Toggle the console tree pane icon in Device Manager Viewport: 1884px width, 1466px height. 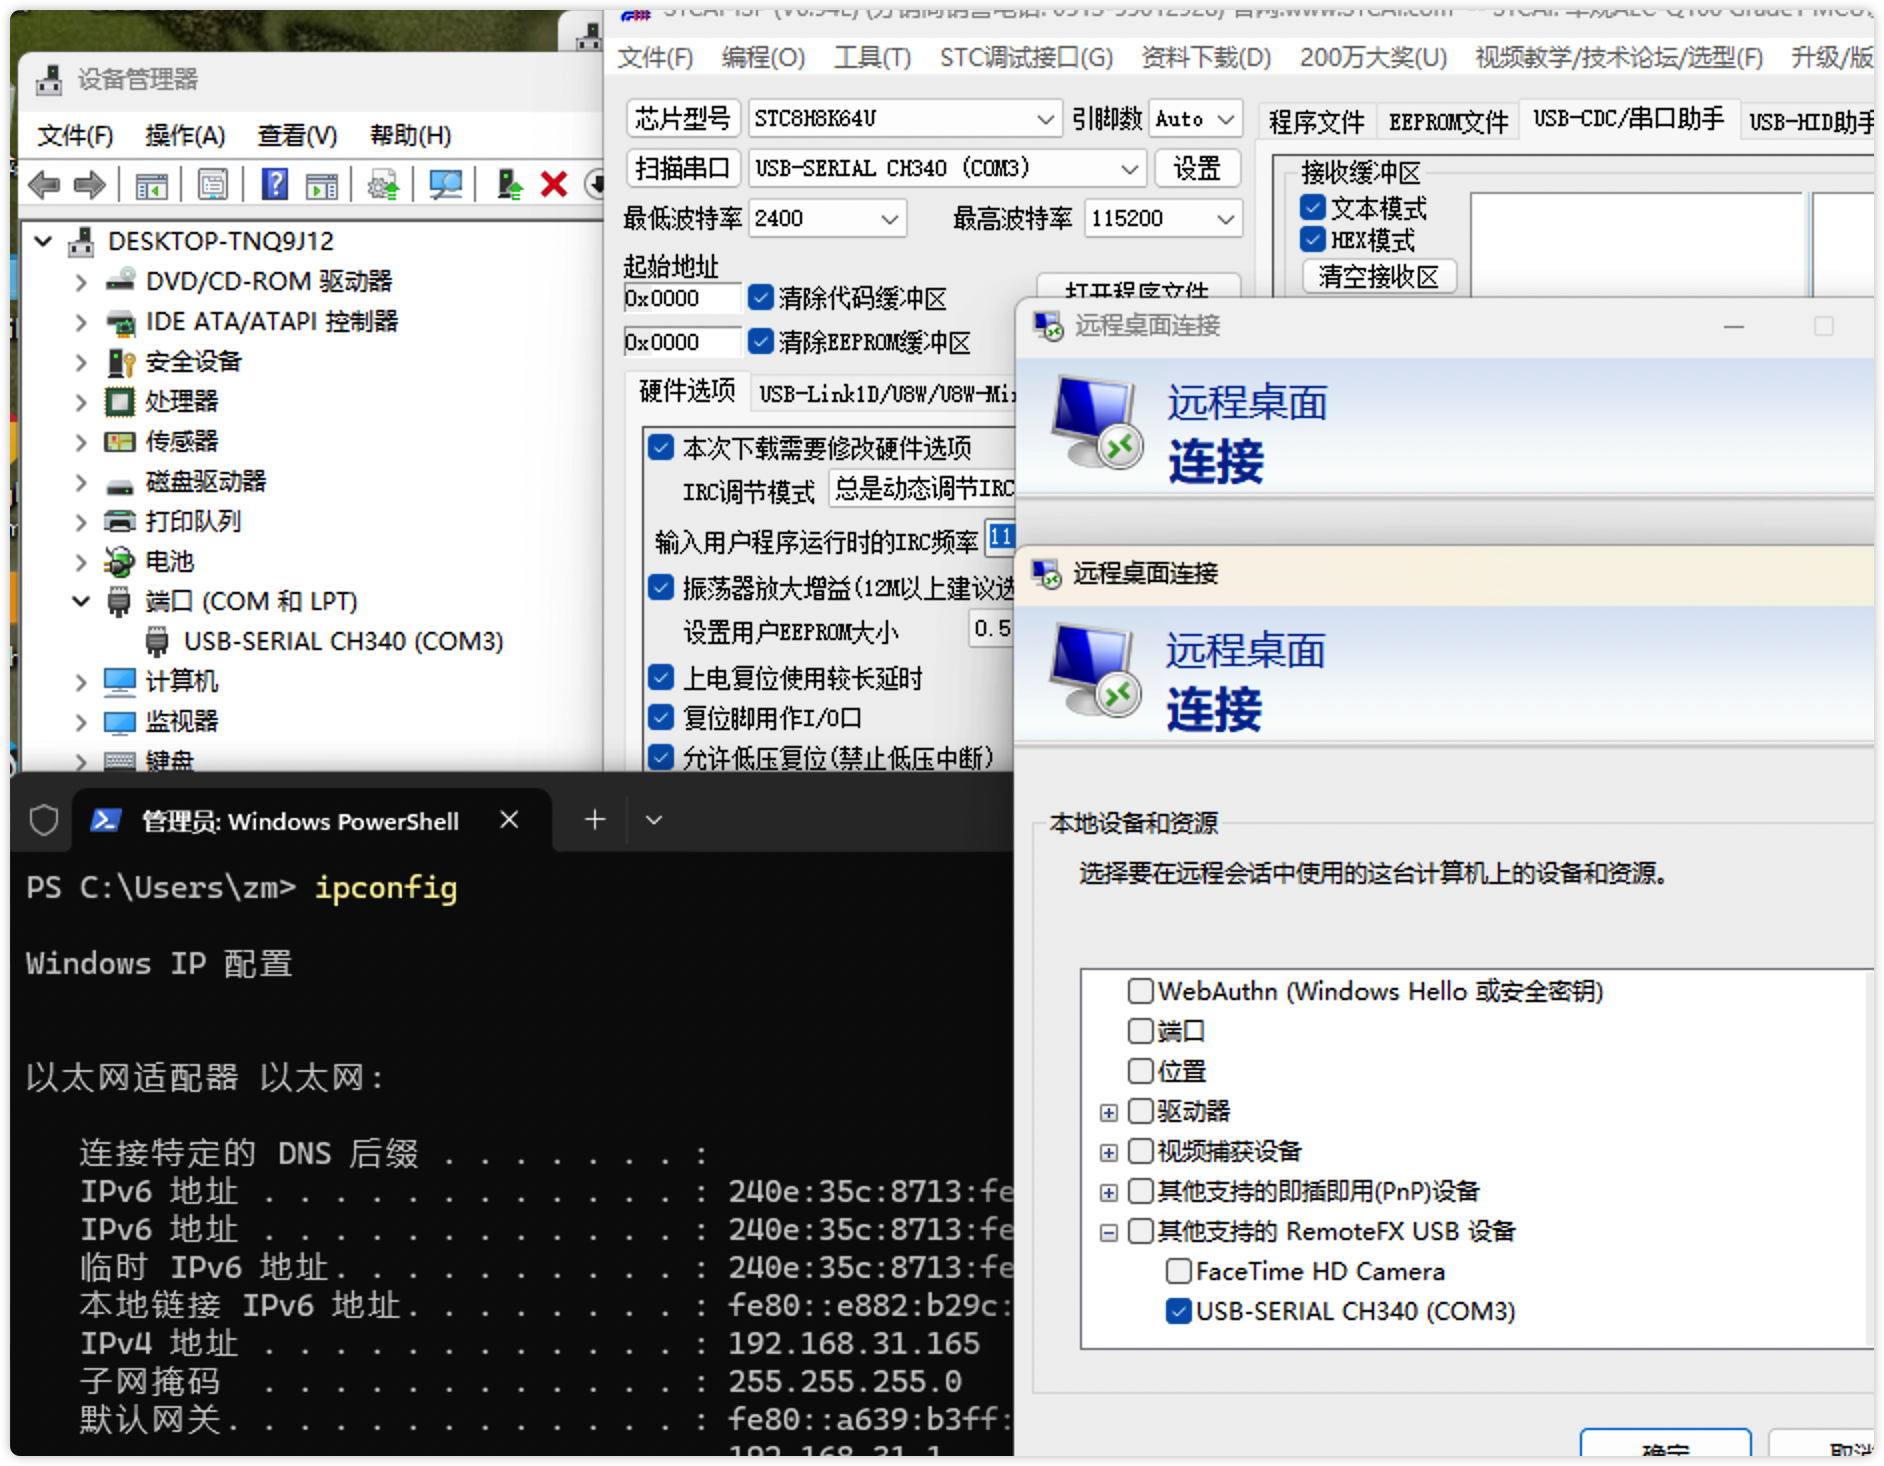point(152,185)
